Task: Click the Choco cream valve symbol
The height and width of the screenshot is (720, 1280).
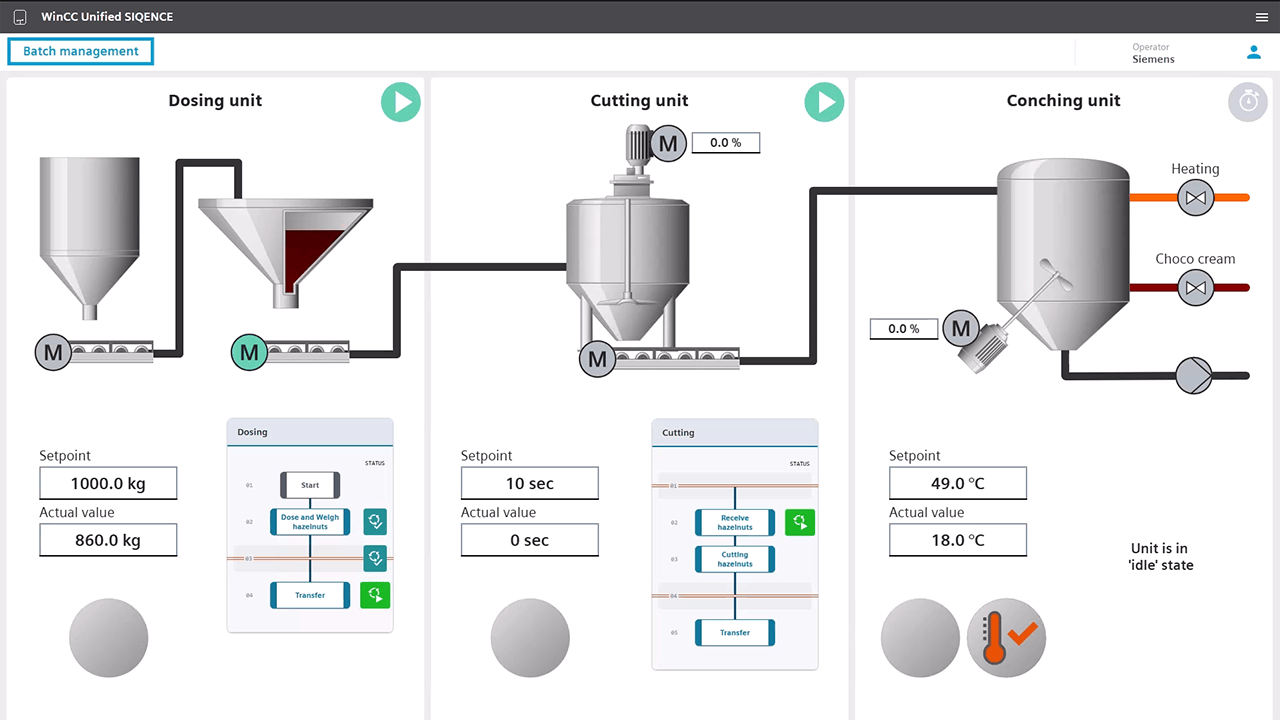Action: coord(1194,289)
